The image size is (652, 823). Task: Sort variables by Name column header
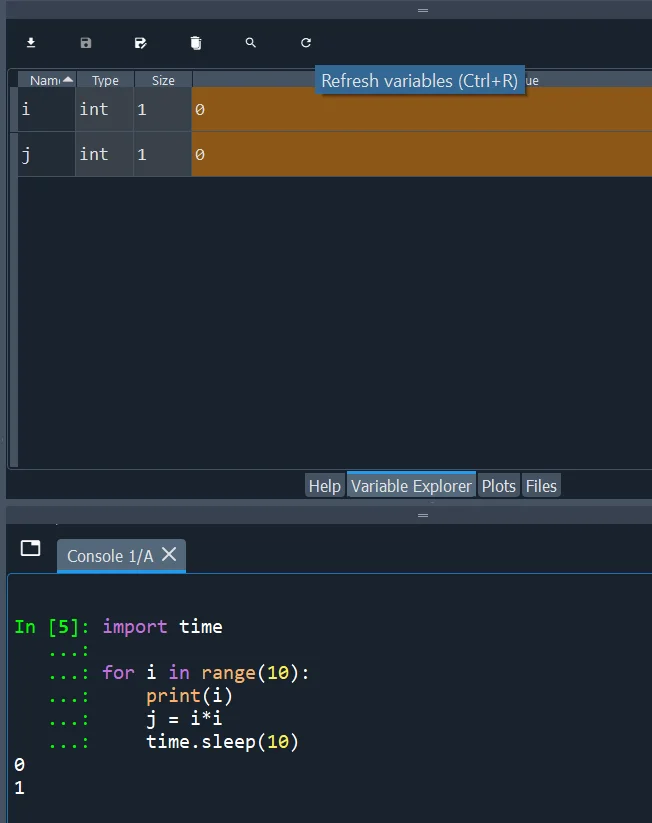coord(46,80)
